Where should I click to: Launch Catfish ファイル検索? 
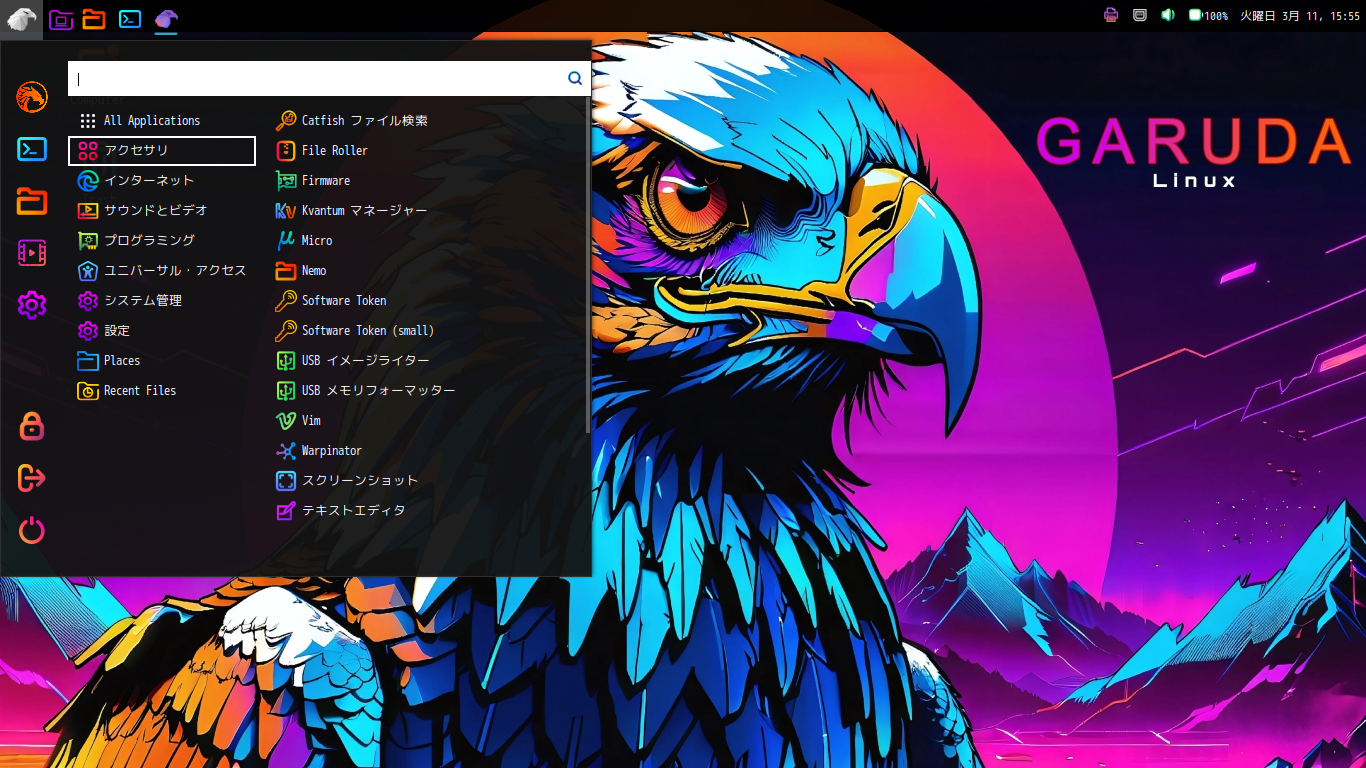point(427,120)
